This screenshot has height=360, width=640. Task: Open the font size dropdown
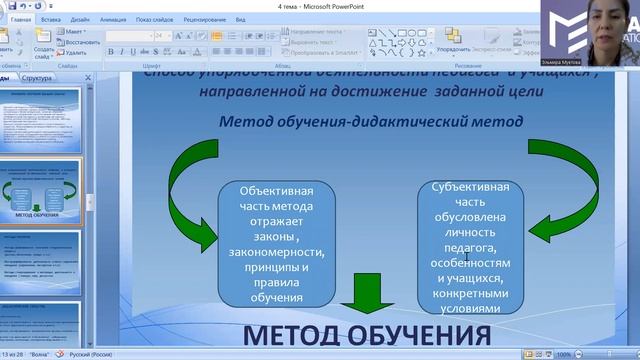[169, 36]
